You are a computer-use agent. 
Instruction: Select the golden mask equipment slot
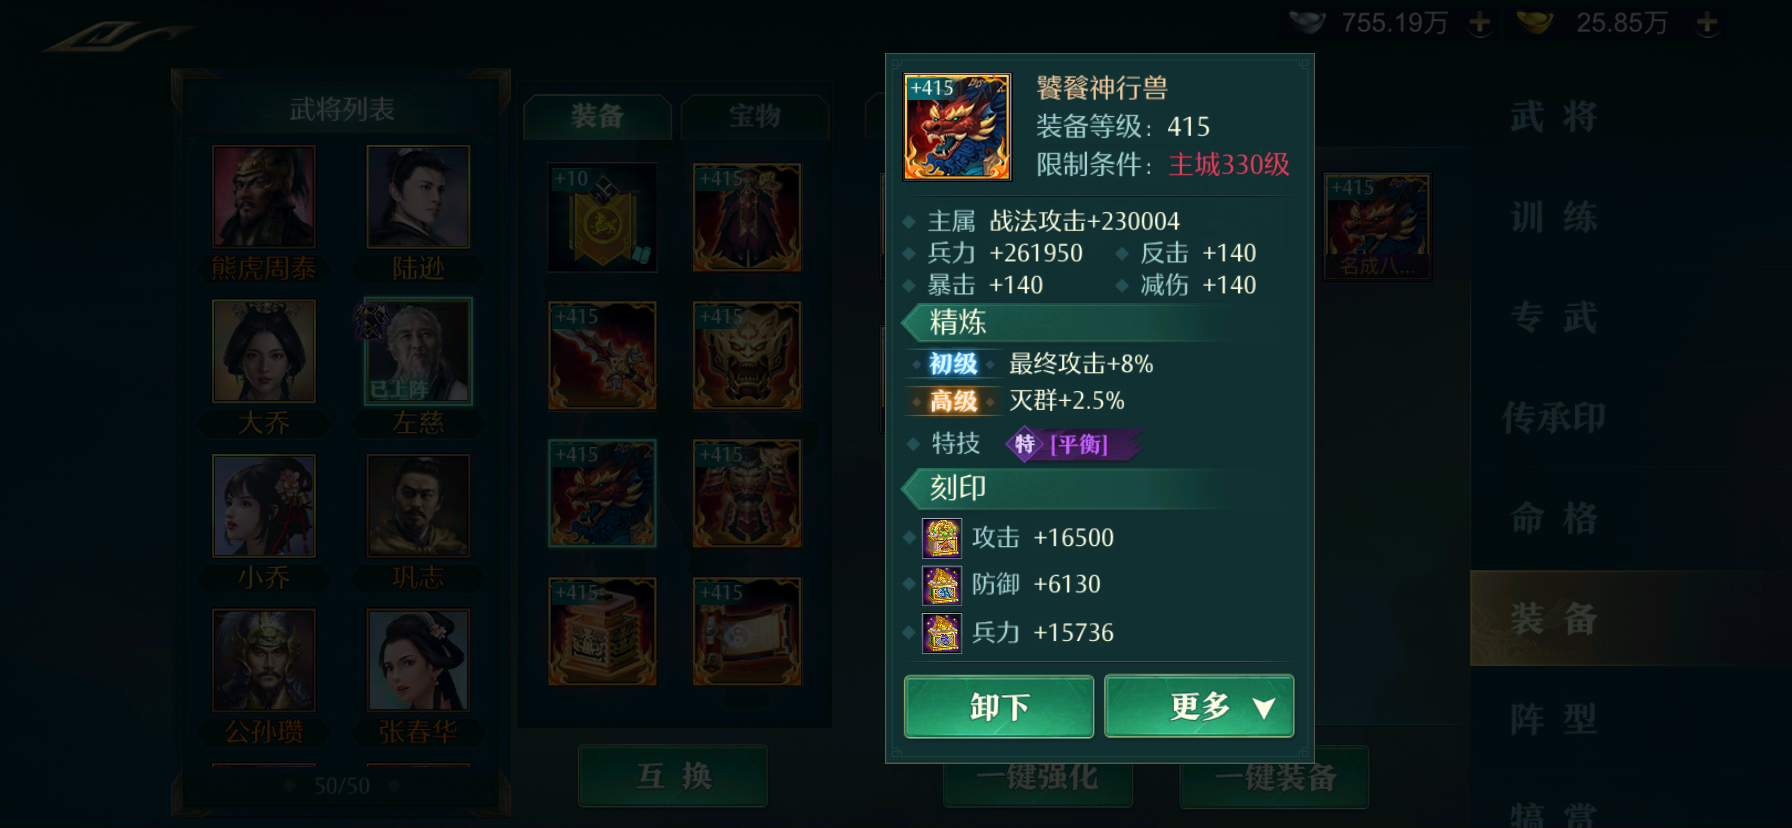[747, 355]
